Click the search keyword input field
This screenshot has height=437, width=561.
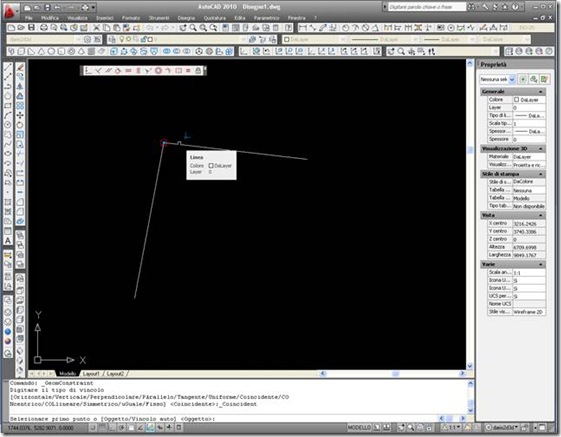427,7
